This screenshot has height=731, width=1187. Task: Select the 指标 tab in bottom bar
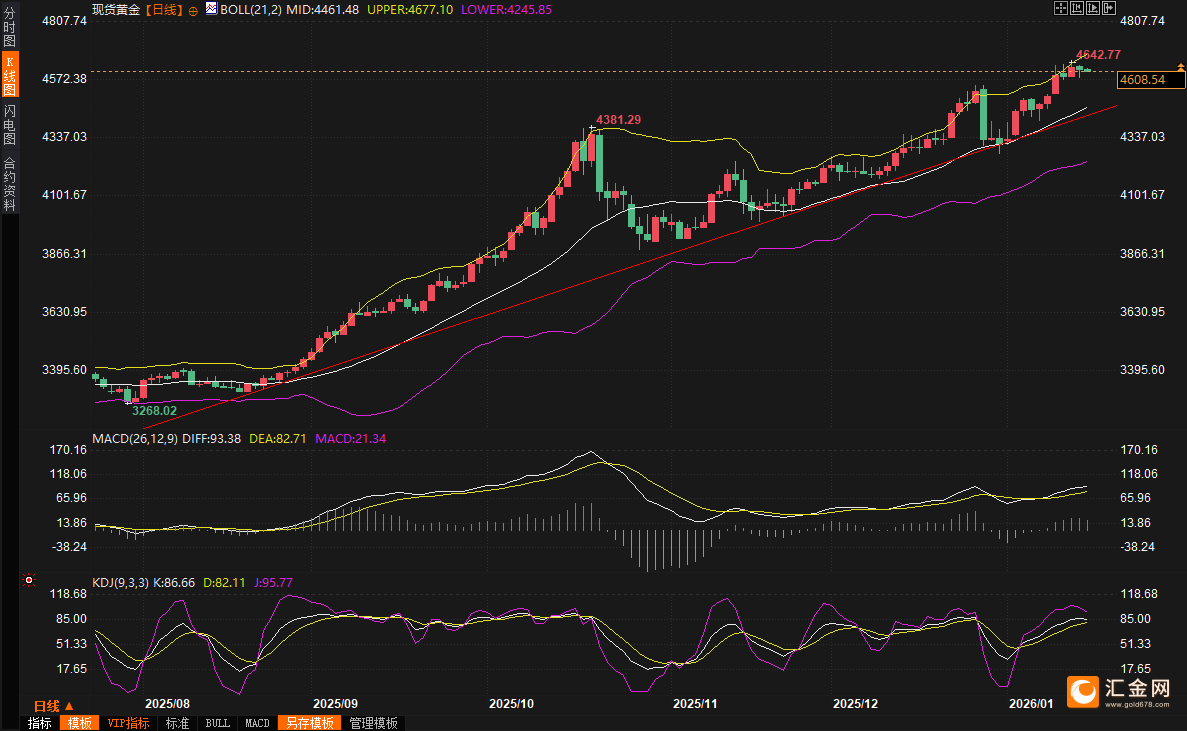40,723
